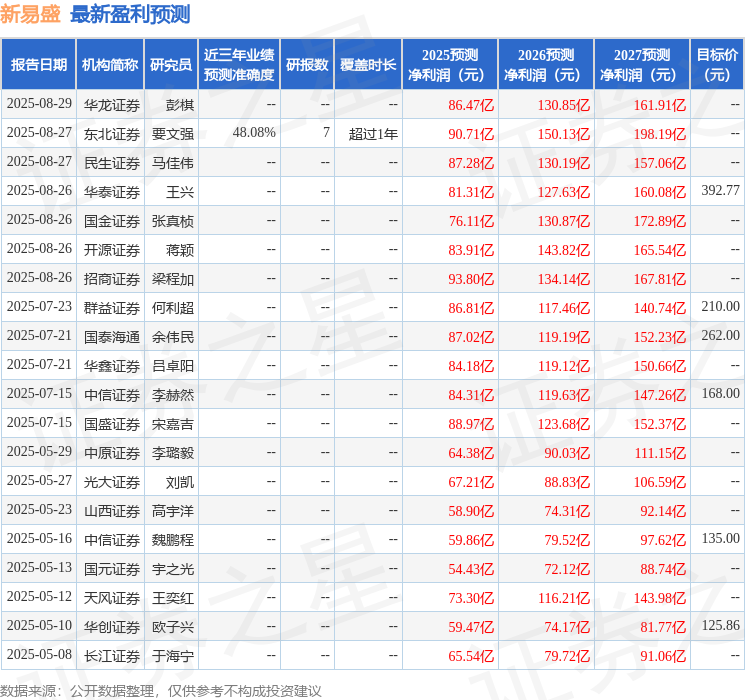Click the 93.80亿 2025 forecast value
Image resolution: width=745 pixels, height=700 pixels.
pos(471,279)
